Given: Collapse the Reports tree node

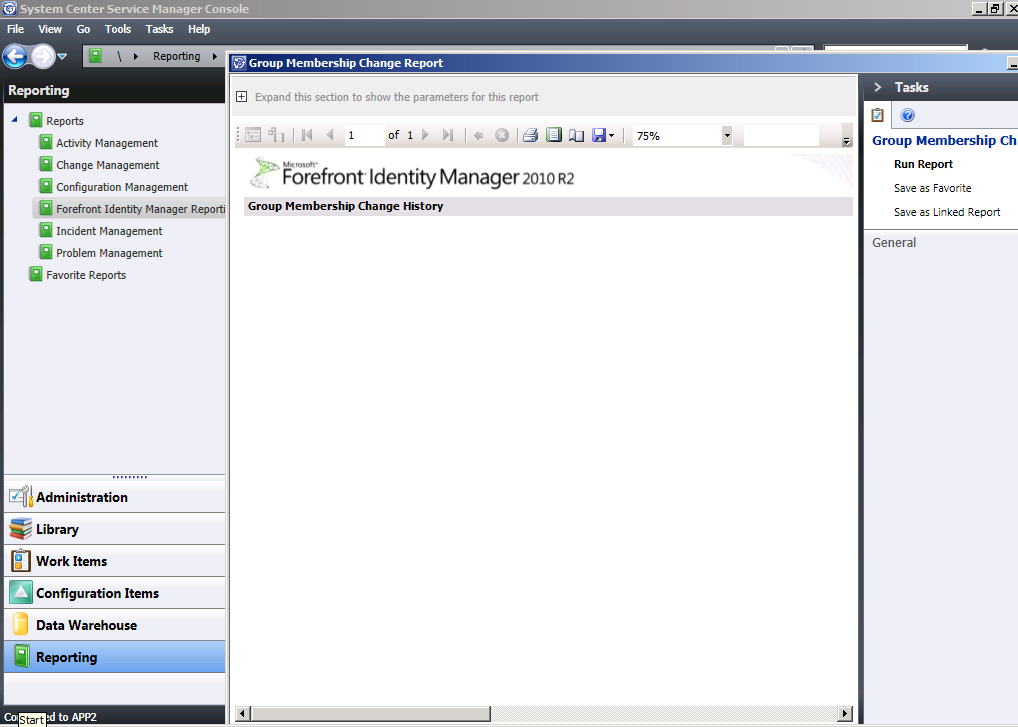Looking at the screenshot, I should 14,120.
